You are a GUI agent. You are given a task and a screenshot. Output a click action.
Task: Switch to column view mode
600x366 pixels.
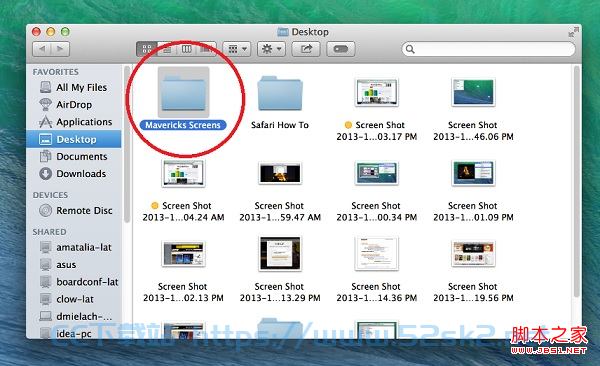tap(186, 49)
